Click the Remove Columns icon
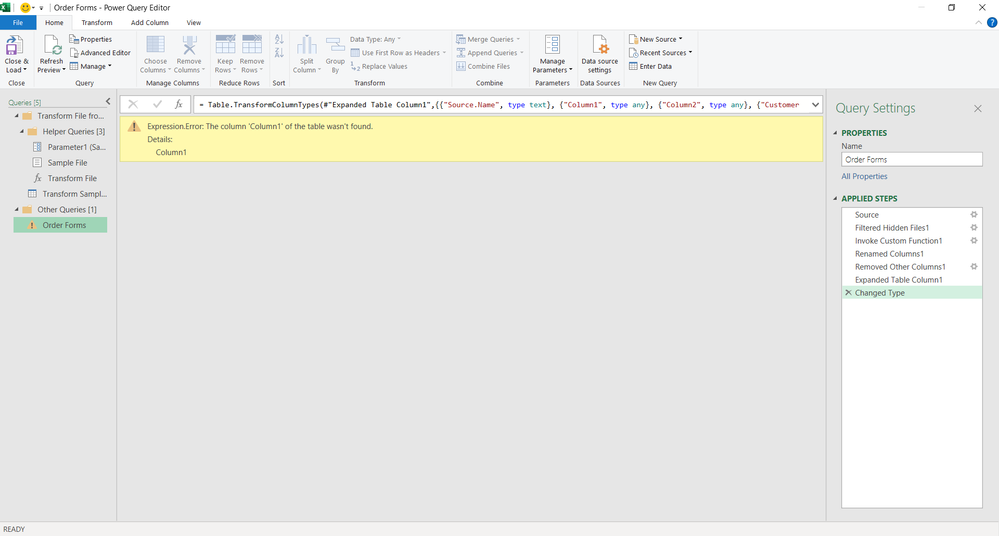Viewport: 999px width, 536px height. click(189, 46)
